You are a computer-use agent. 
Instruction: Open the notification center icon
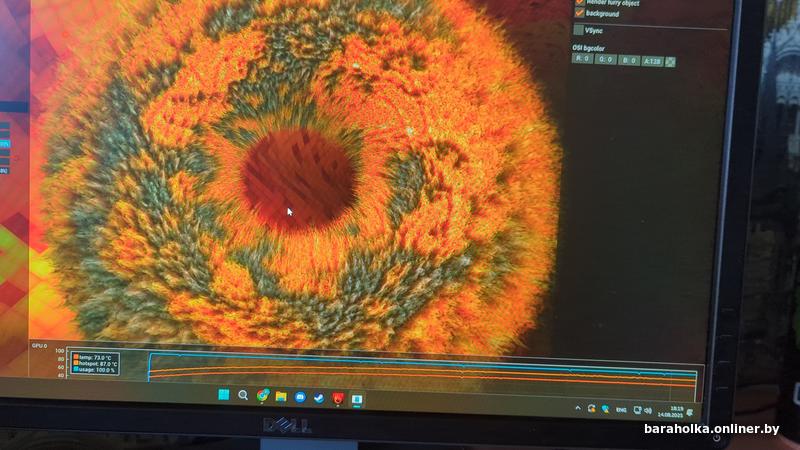pos(690,412)
